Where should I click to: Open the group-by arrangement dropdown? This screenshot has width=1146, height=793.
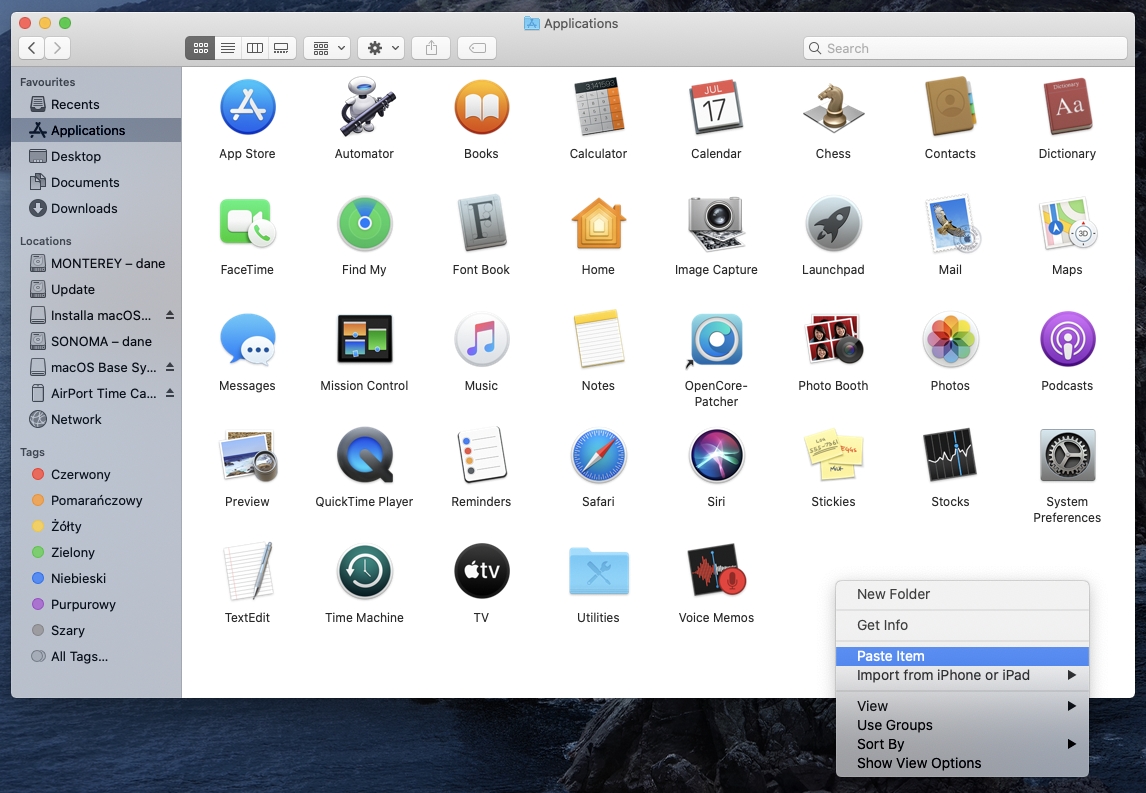pyautogui.click(x=327, y=48)
